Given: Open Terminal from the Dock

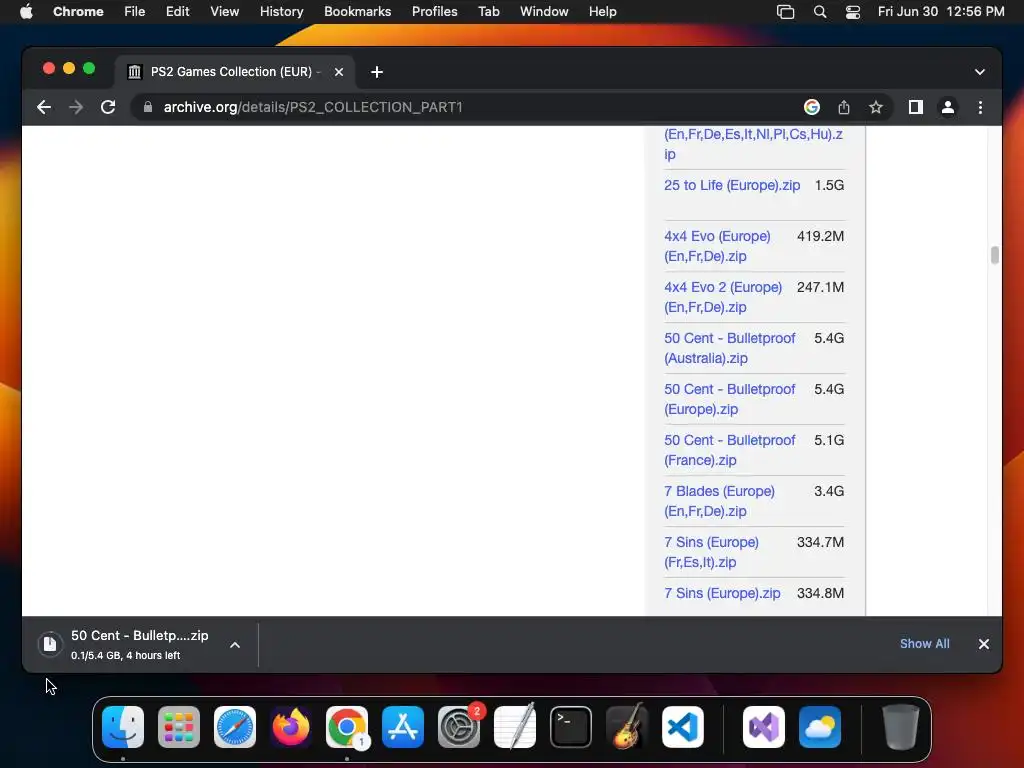Looking at the screenshot, I should (571, 727).
